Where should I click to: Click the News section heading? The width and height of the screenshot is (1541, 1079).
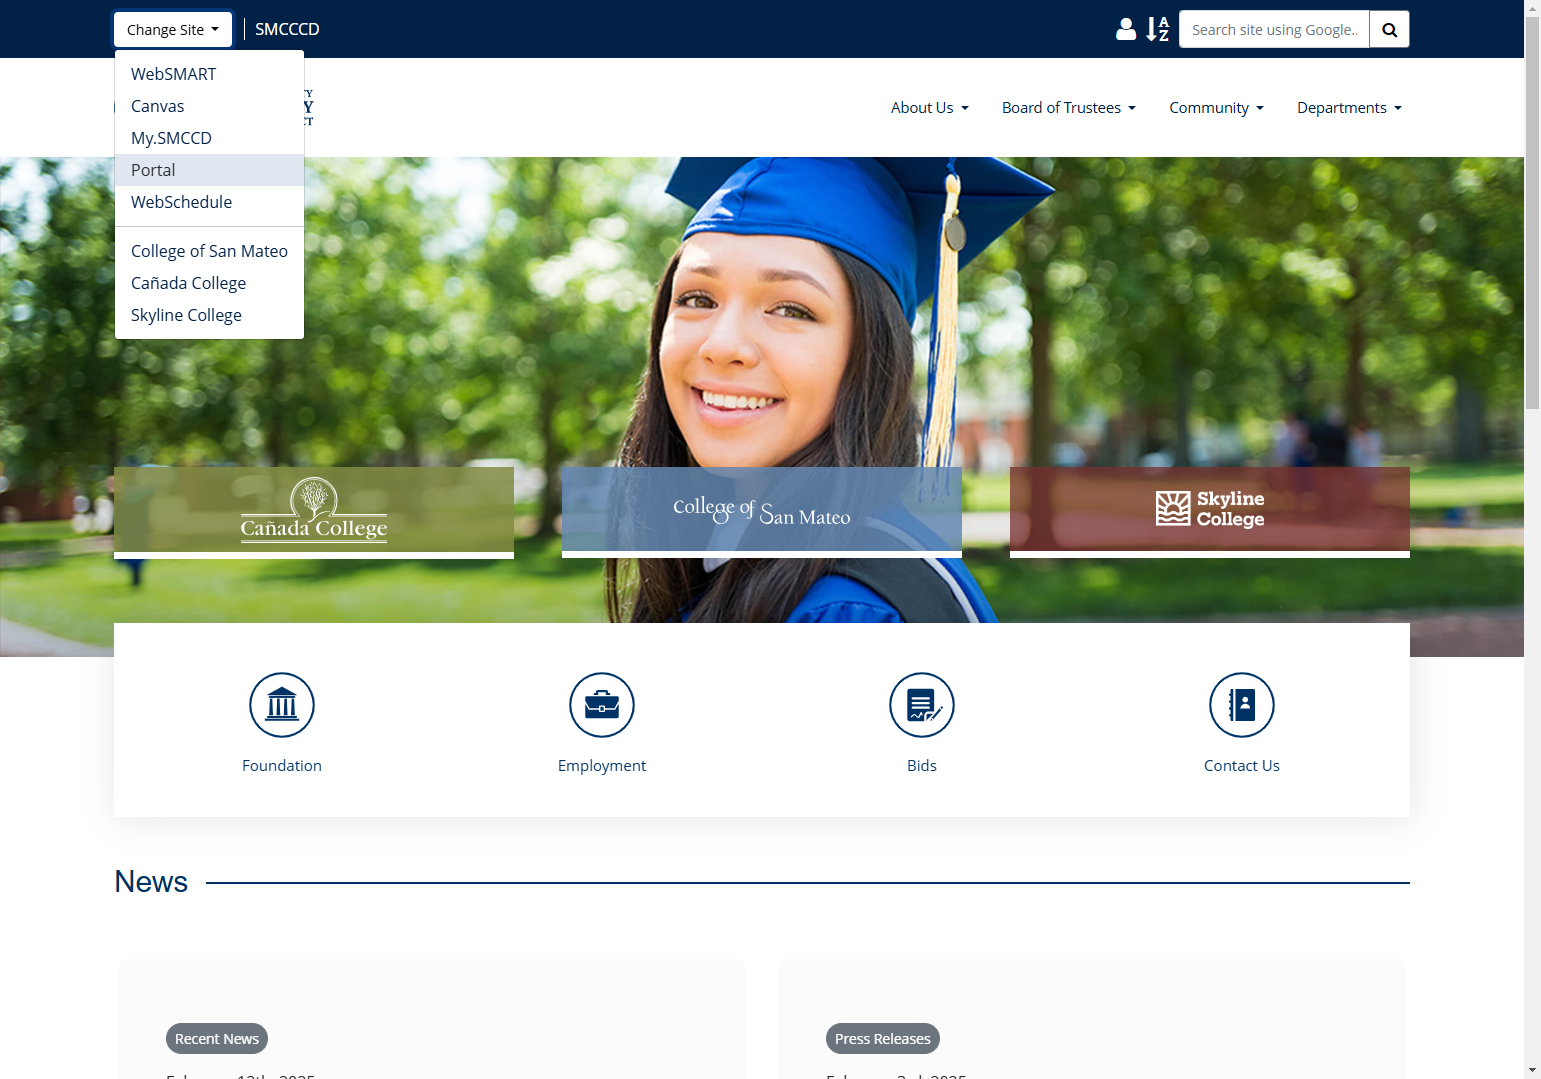coord(151,882)
